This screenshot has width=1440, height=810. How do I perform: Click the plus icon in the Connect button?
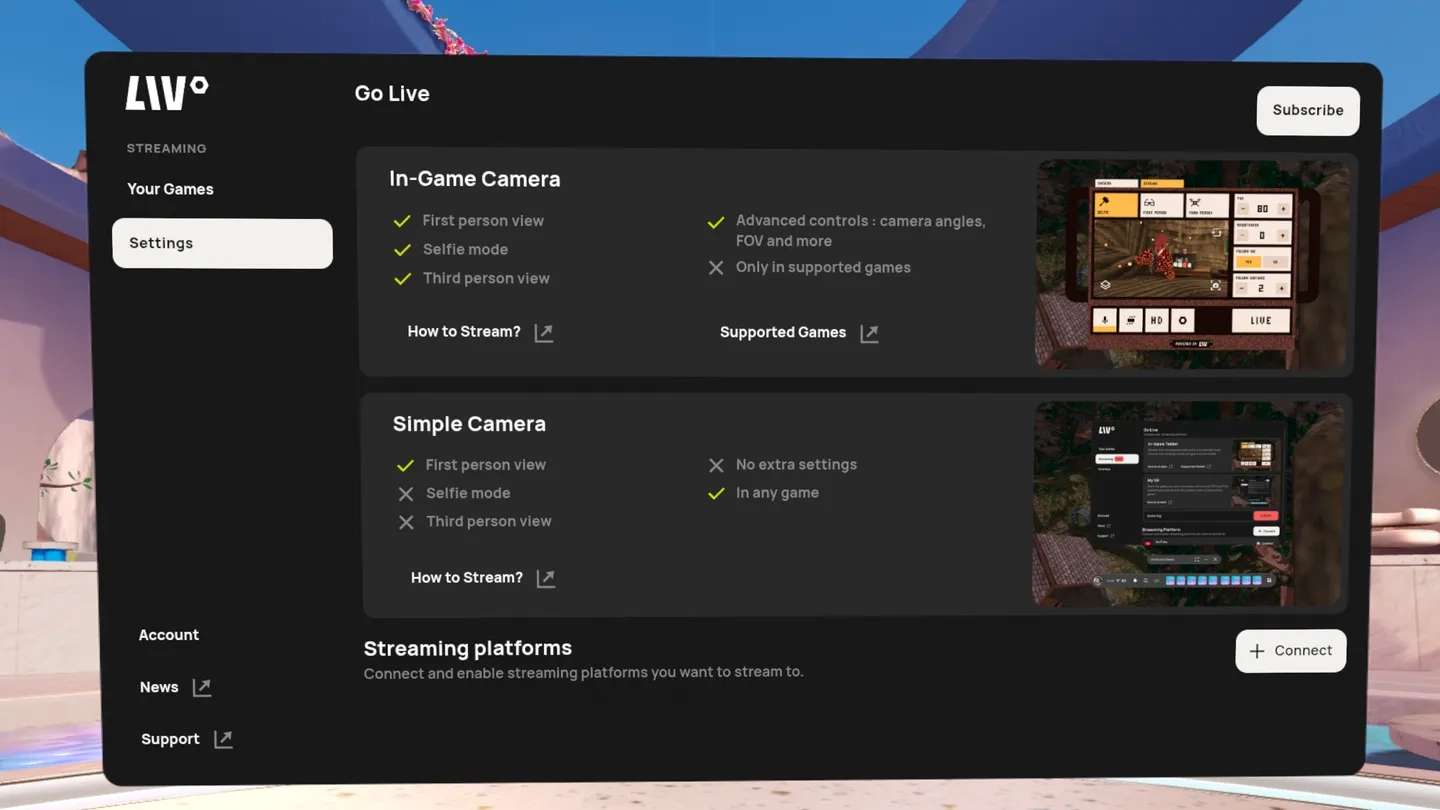click(1257, 651)
